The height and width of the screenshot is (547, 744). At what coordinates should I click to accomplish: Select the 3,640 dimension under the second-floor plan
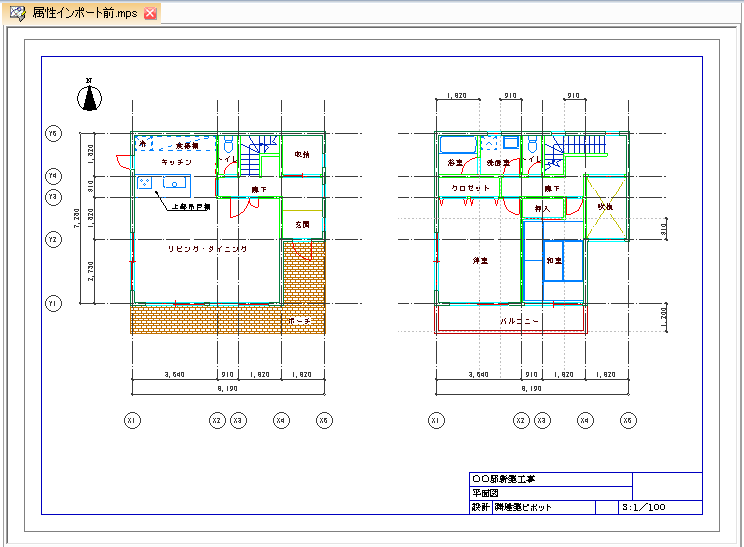click(478, 375)
